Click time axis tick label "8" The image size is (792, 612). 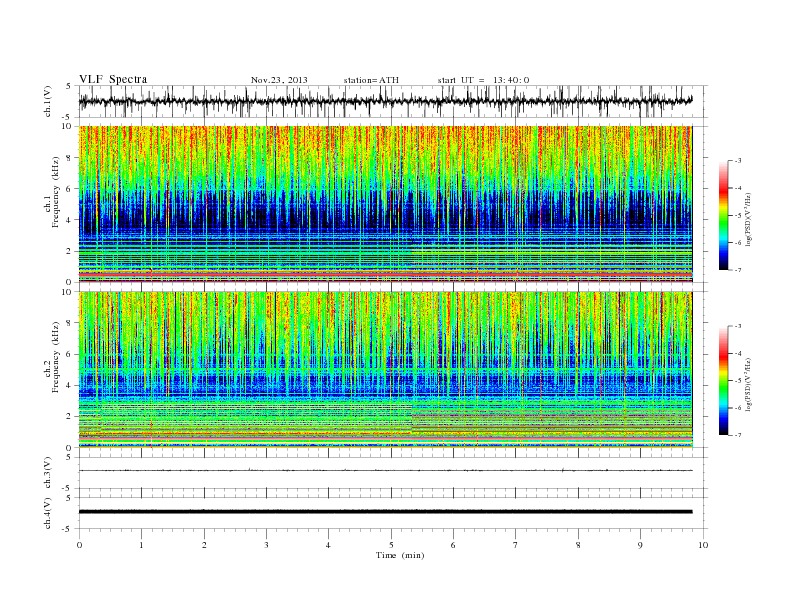(x=578, y=545)
